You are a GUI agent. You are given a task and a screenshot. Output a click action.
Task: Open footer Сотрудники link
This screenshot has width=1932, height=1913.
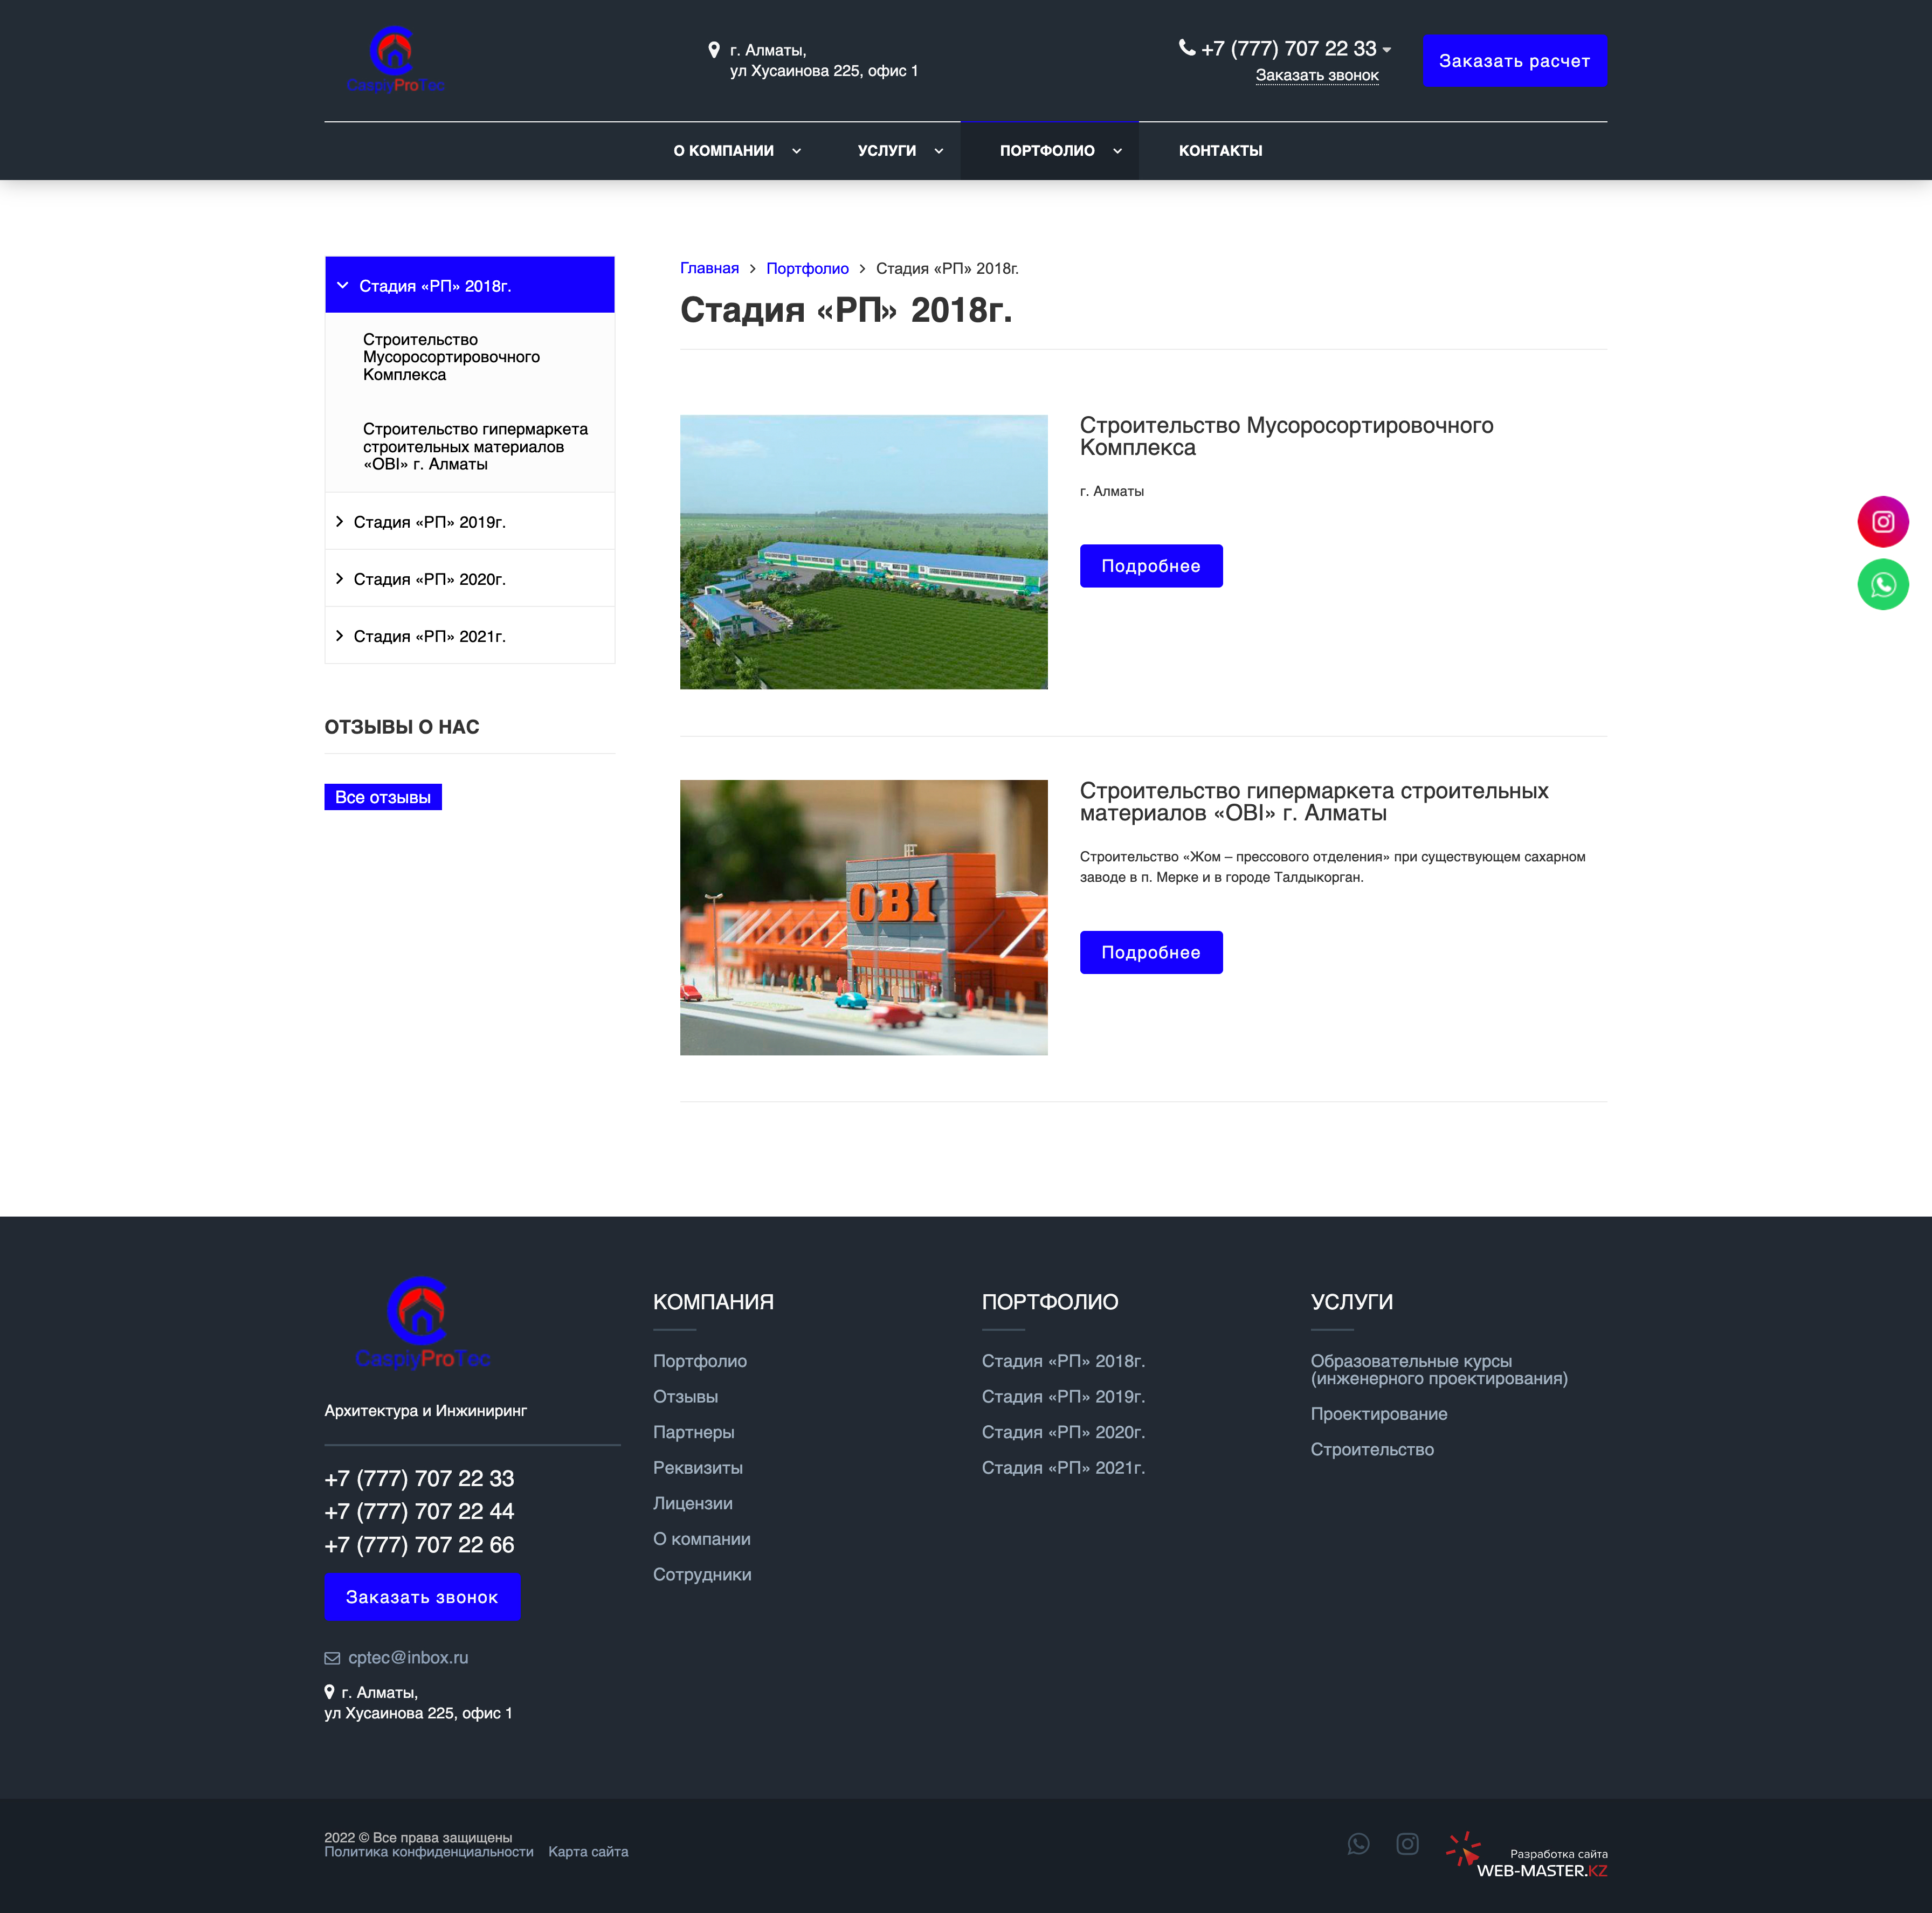[x=702, y=1574]
